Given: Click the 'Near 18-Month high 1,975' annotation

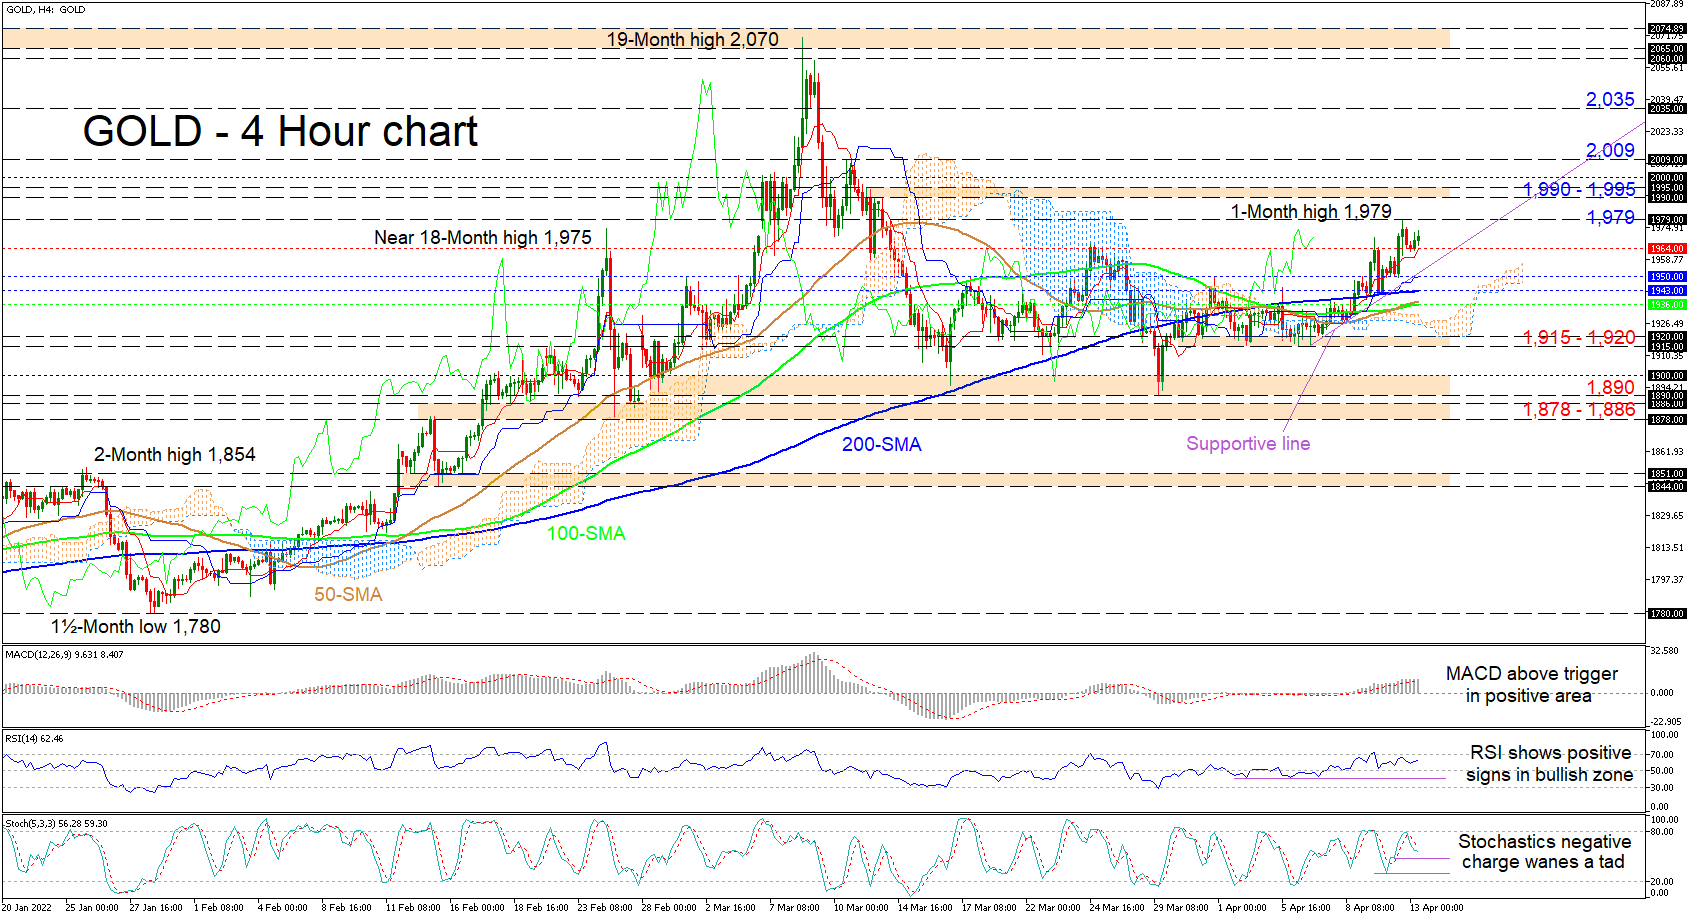Looking at the screenshot, I should pyautogui.click(x=482, y=237).
